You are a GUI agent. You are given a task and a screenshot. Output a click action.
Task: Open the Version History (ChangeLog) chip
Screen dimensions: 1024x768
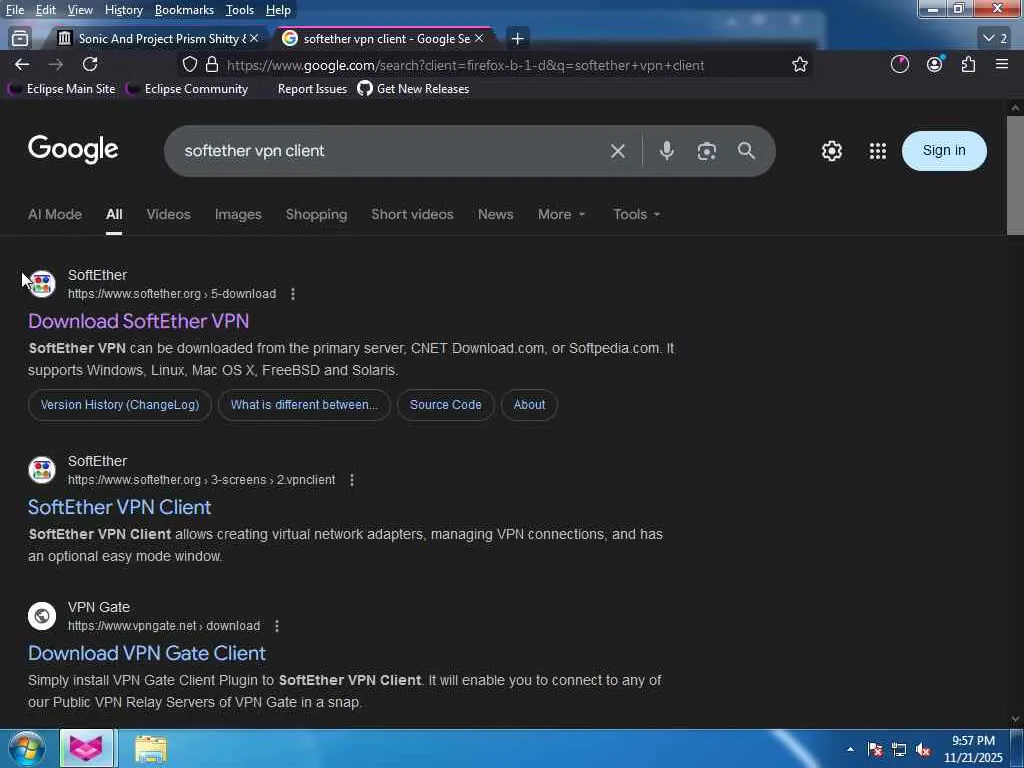pos(120,405)
